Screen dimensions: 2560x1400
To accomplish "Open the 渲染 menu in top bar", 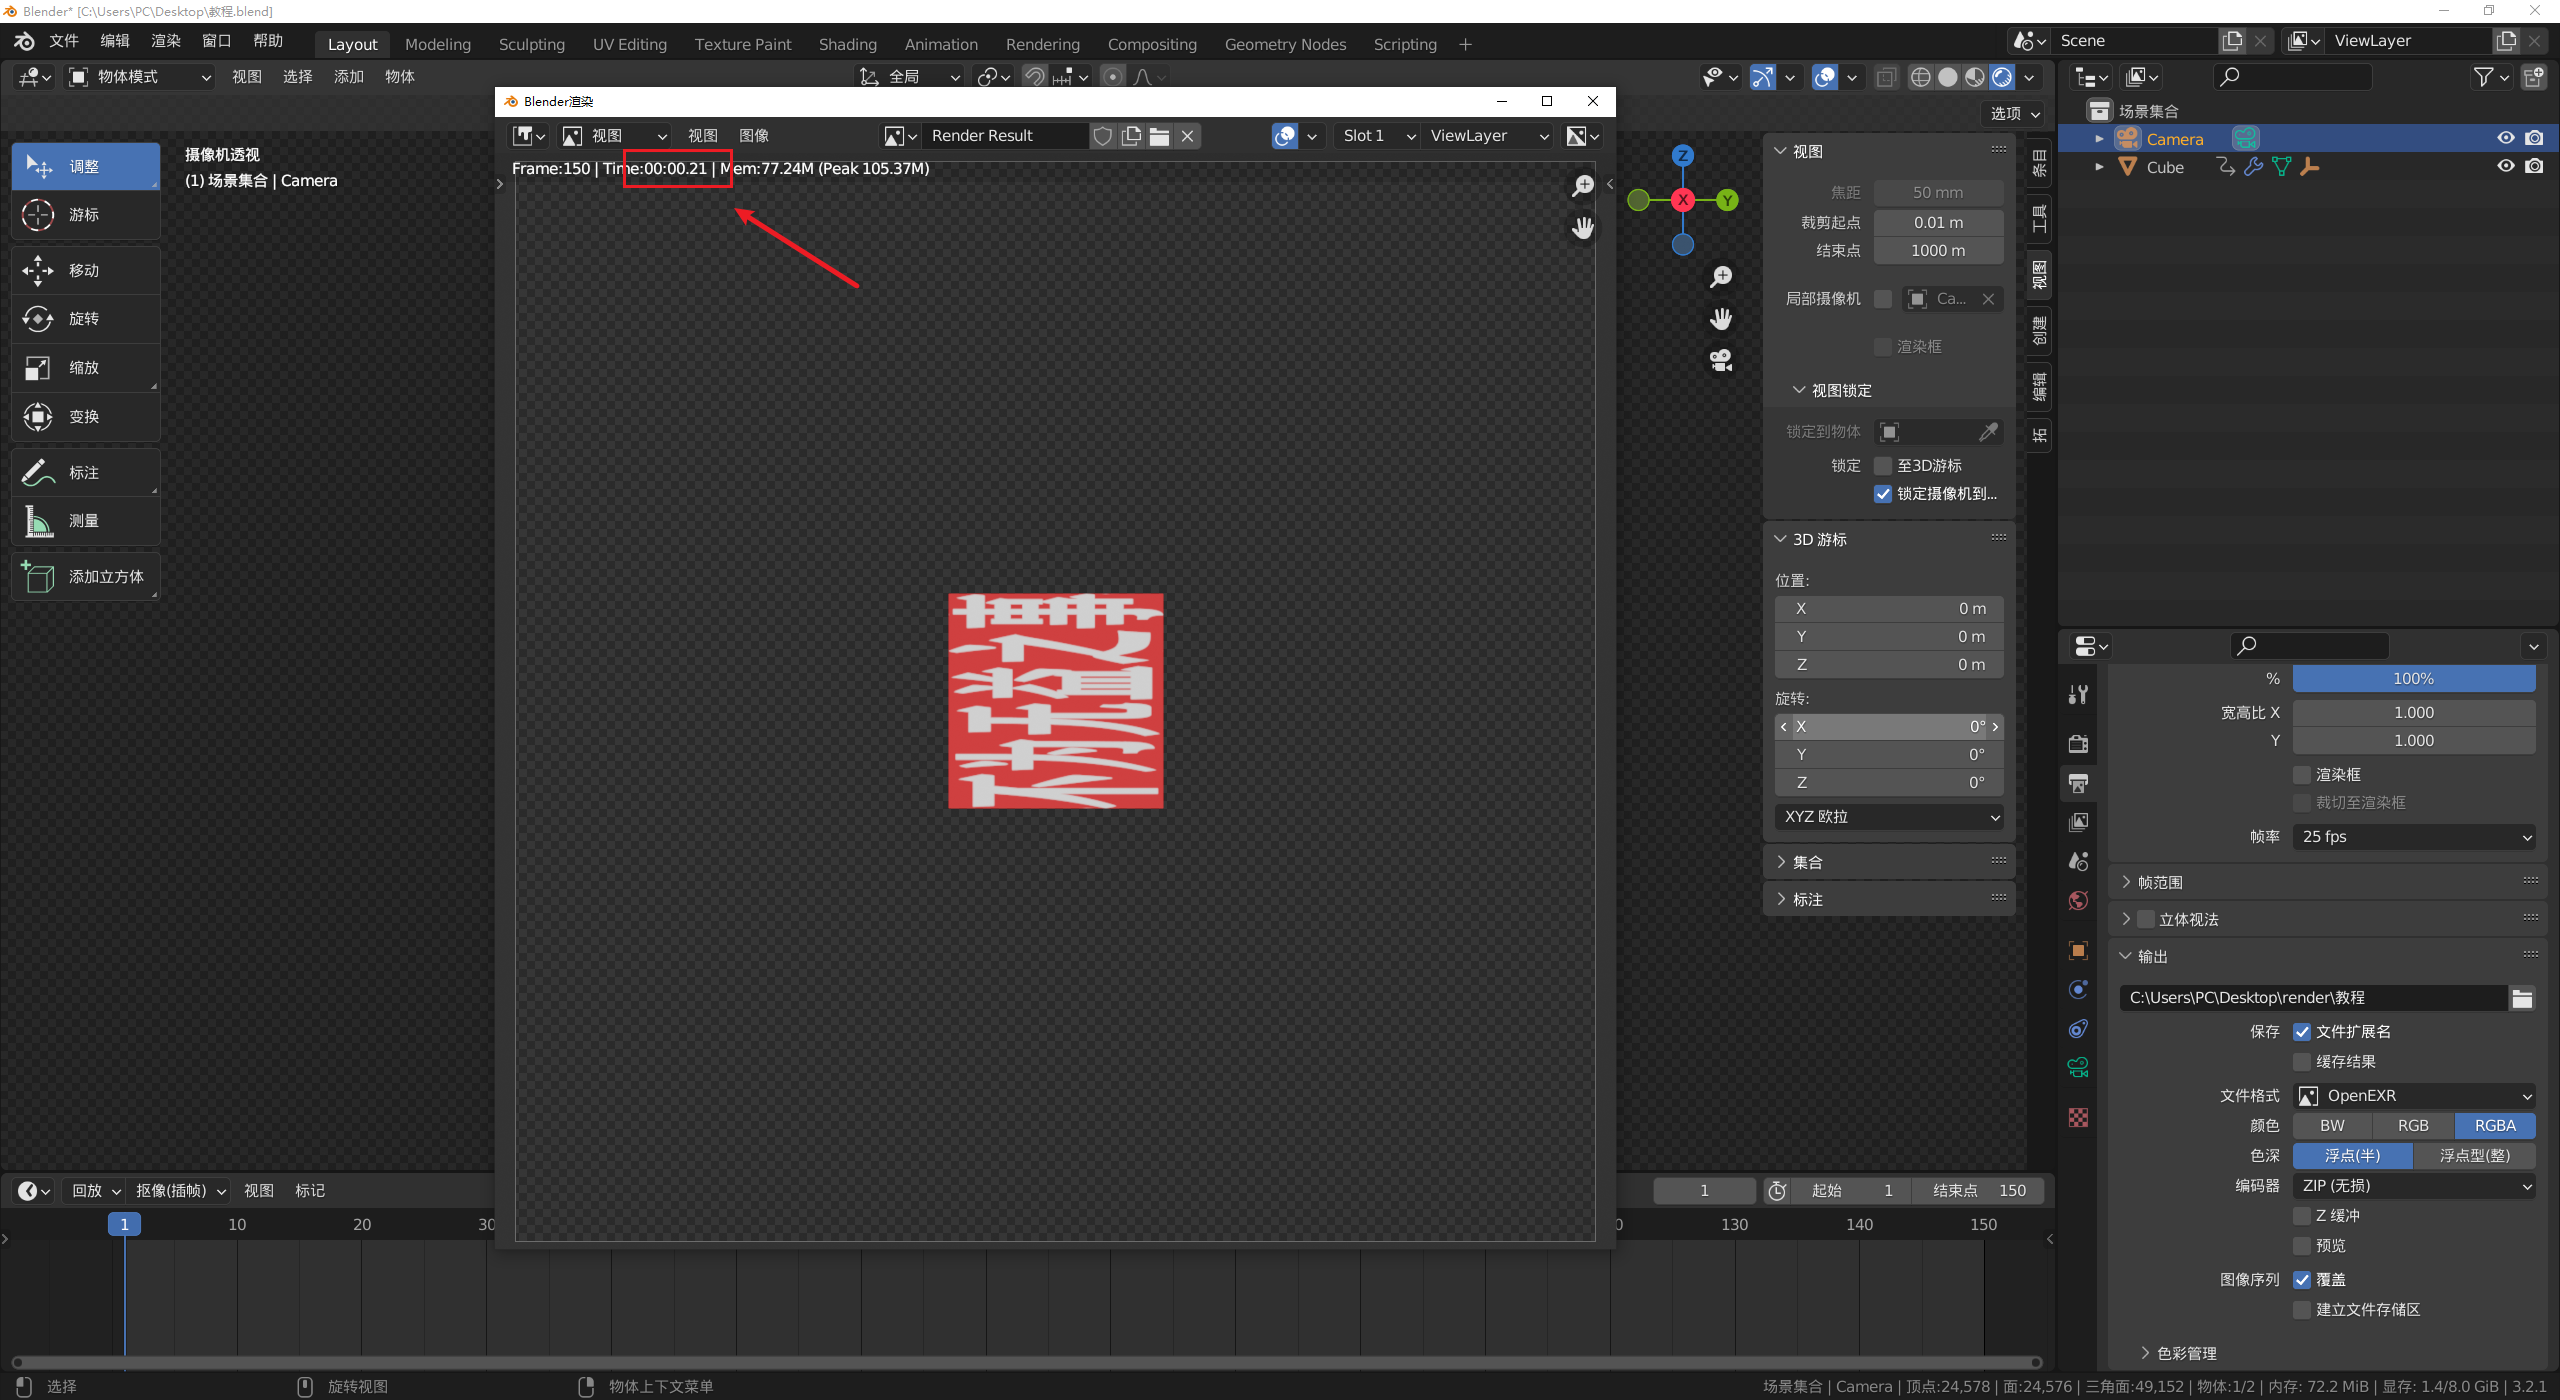I will tap(165, 41).
